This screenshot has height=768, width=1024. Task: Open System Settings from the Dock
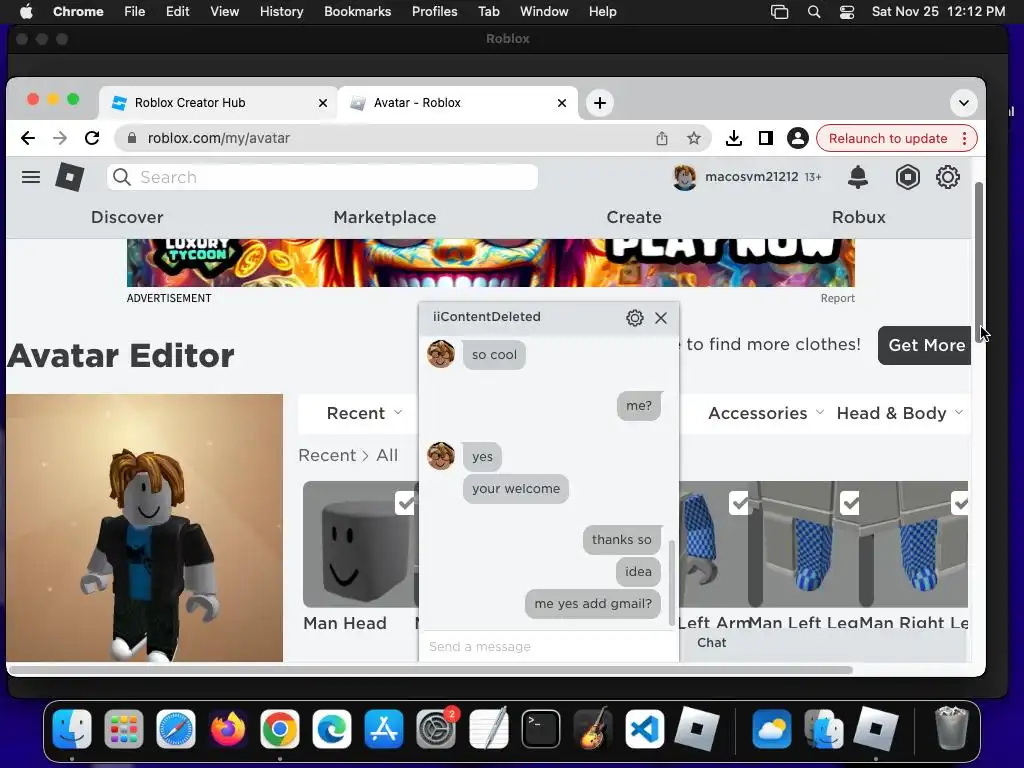click(x=436, y=729)
